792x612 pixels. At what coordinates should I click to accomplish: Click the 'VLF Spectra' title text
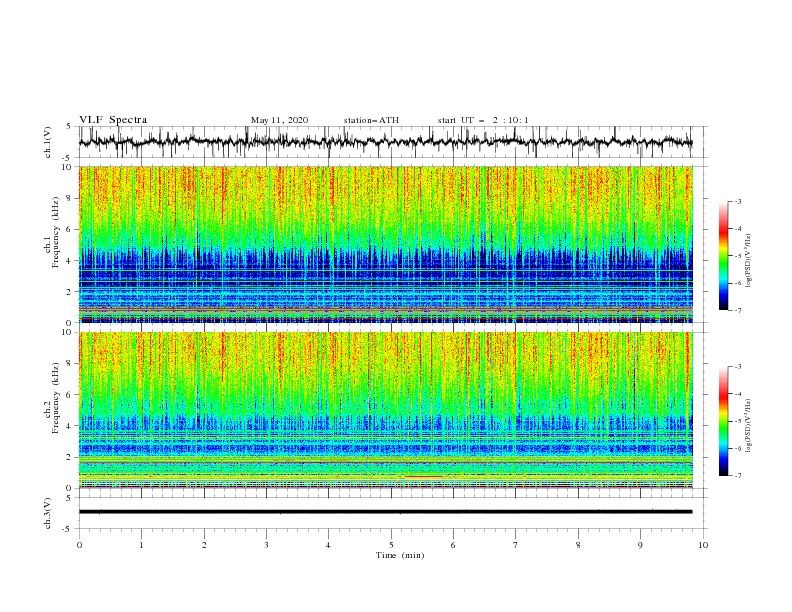[x=113, y=120]
